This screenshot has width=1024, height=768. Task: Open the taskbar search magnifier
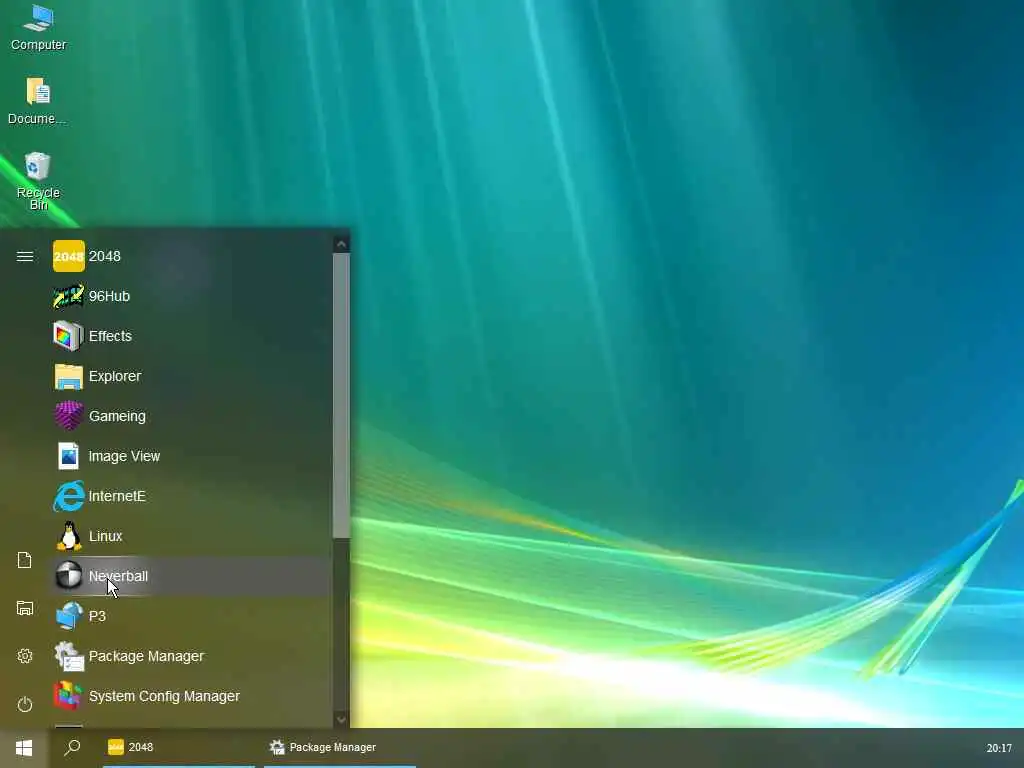pos(72,747)
